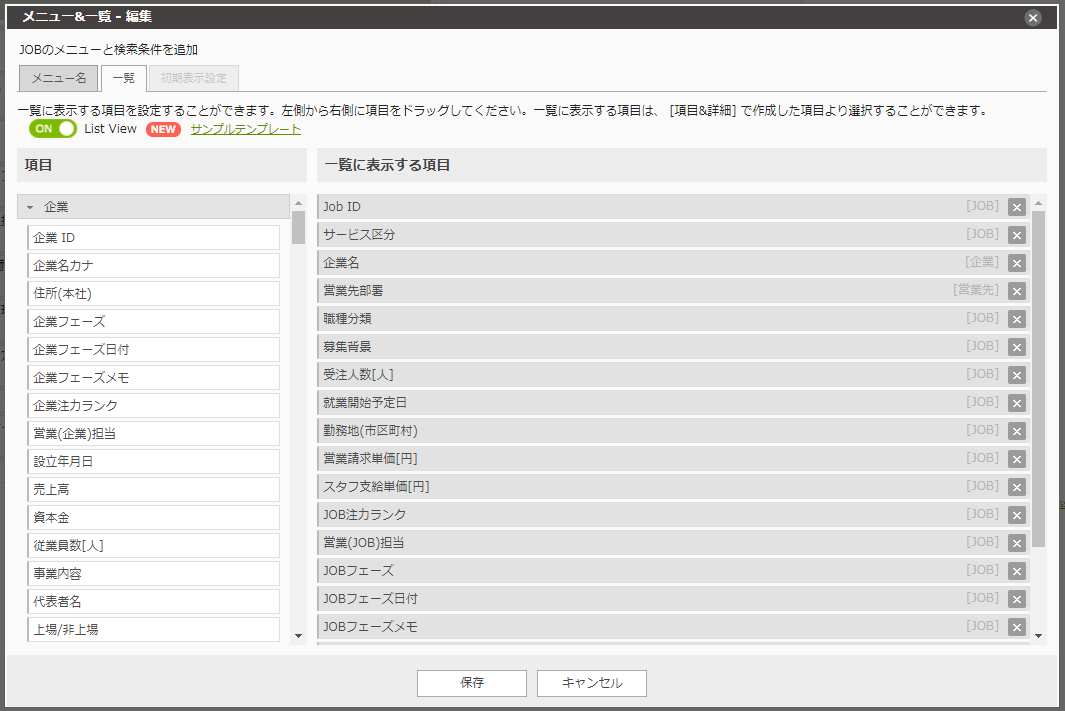Screen dimensions: 1065x711
Task: Turn off the List View switch
Action: click(52, 129)
